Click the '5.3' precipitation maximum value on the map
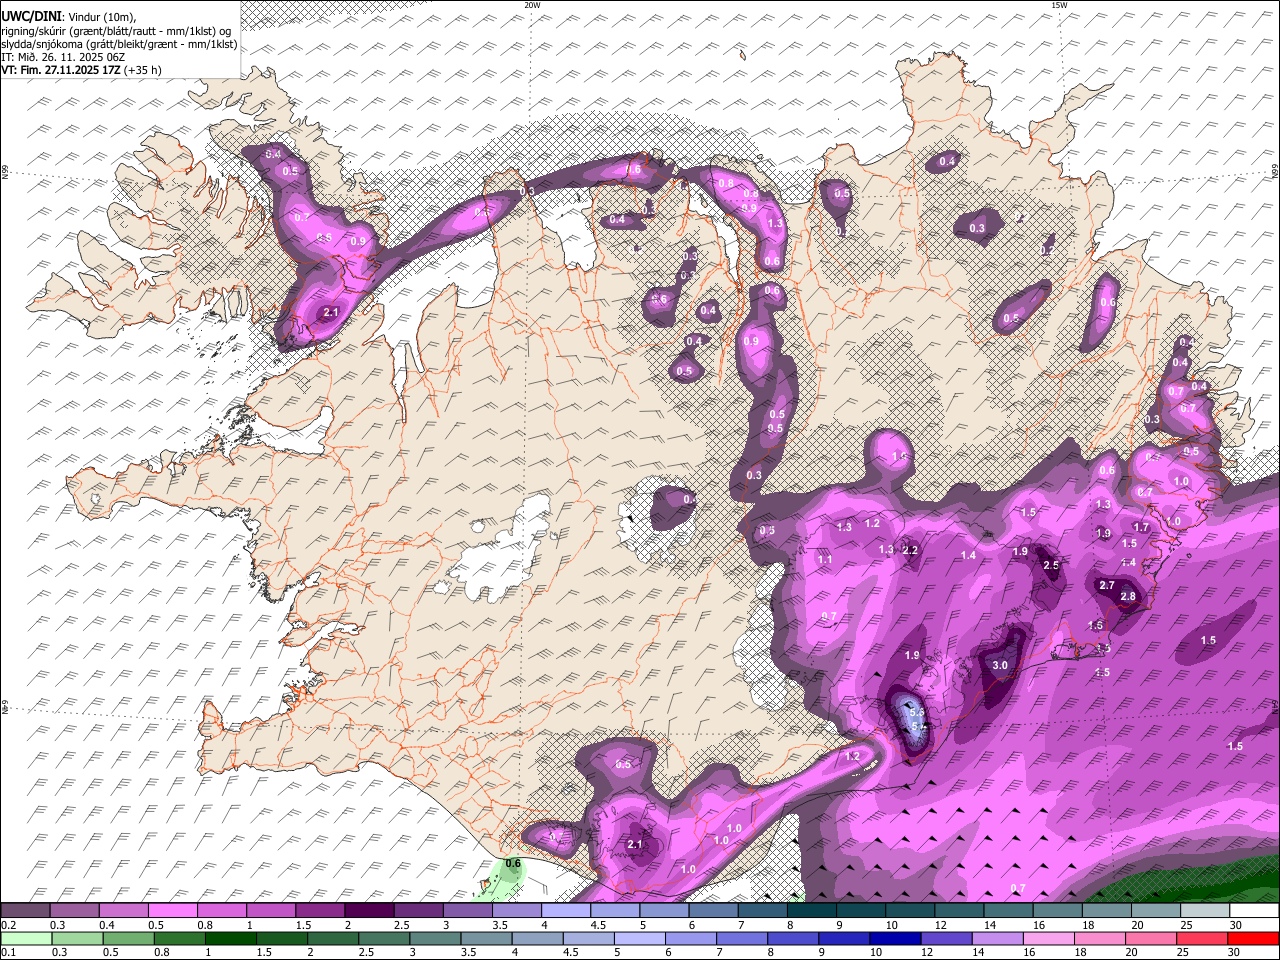 pyautogui.click(x=916, y=711)
